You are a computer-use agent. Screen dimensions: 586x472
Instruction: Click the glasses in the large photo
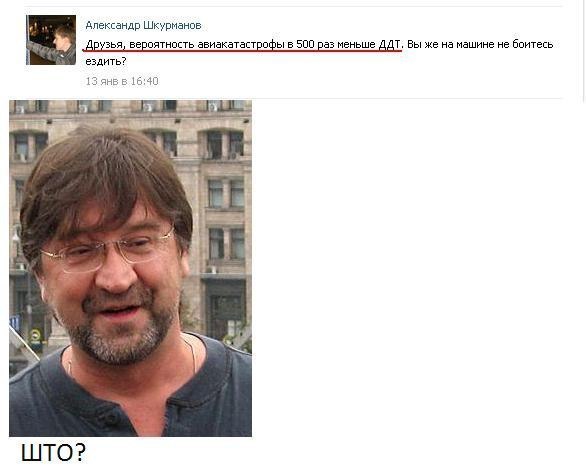tap(108, 249)
